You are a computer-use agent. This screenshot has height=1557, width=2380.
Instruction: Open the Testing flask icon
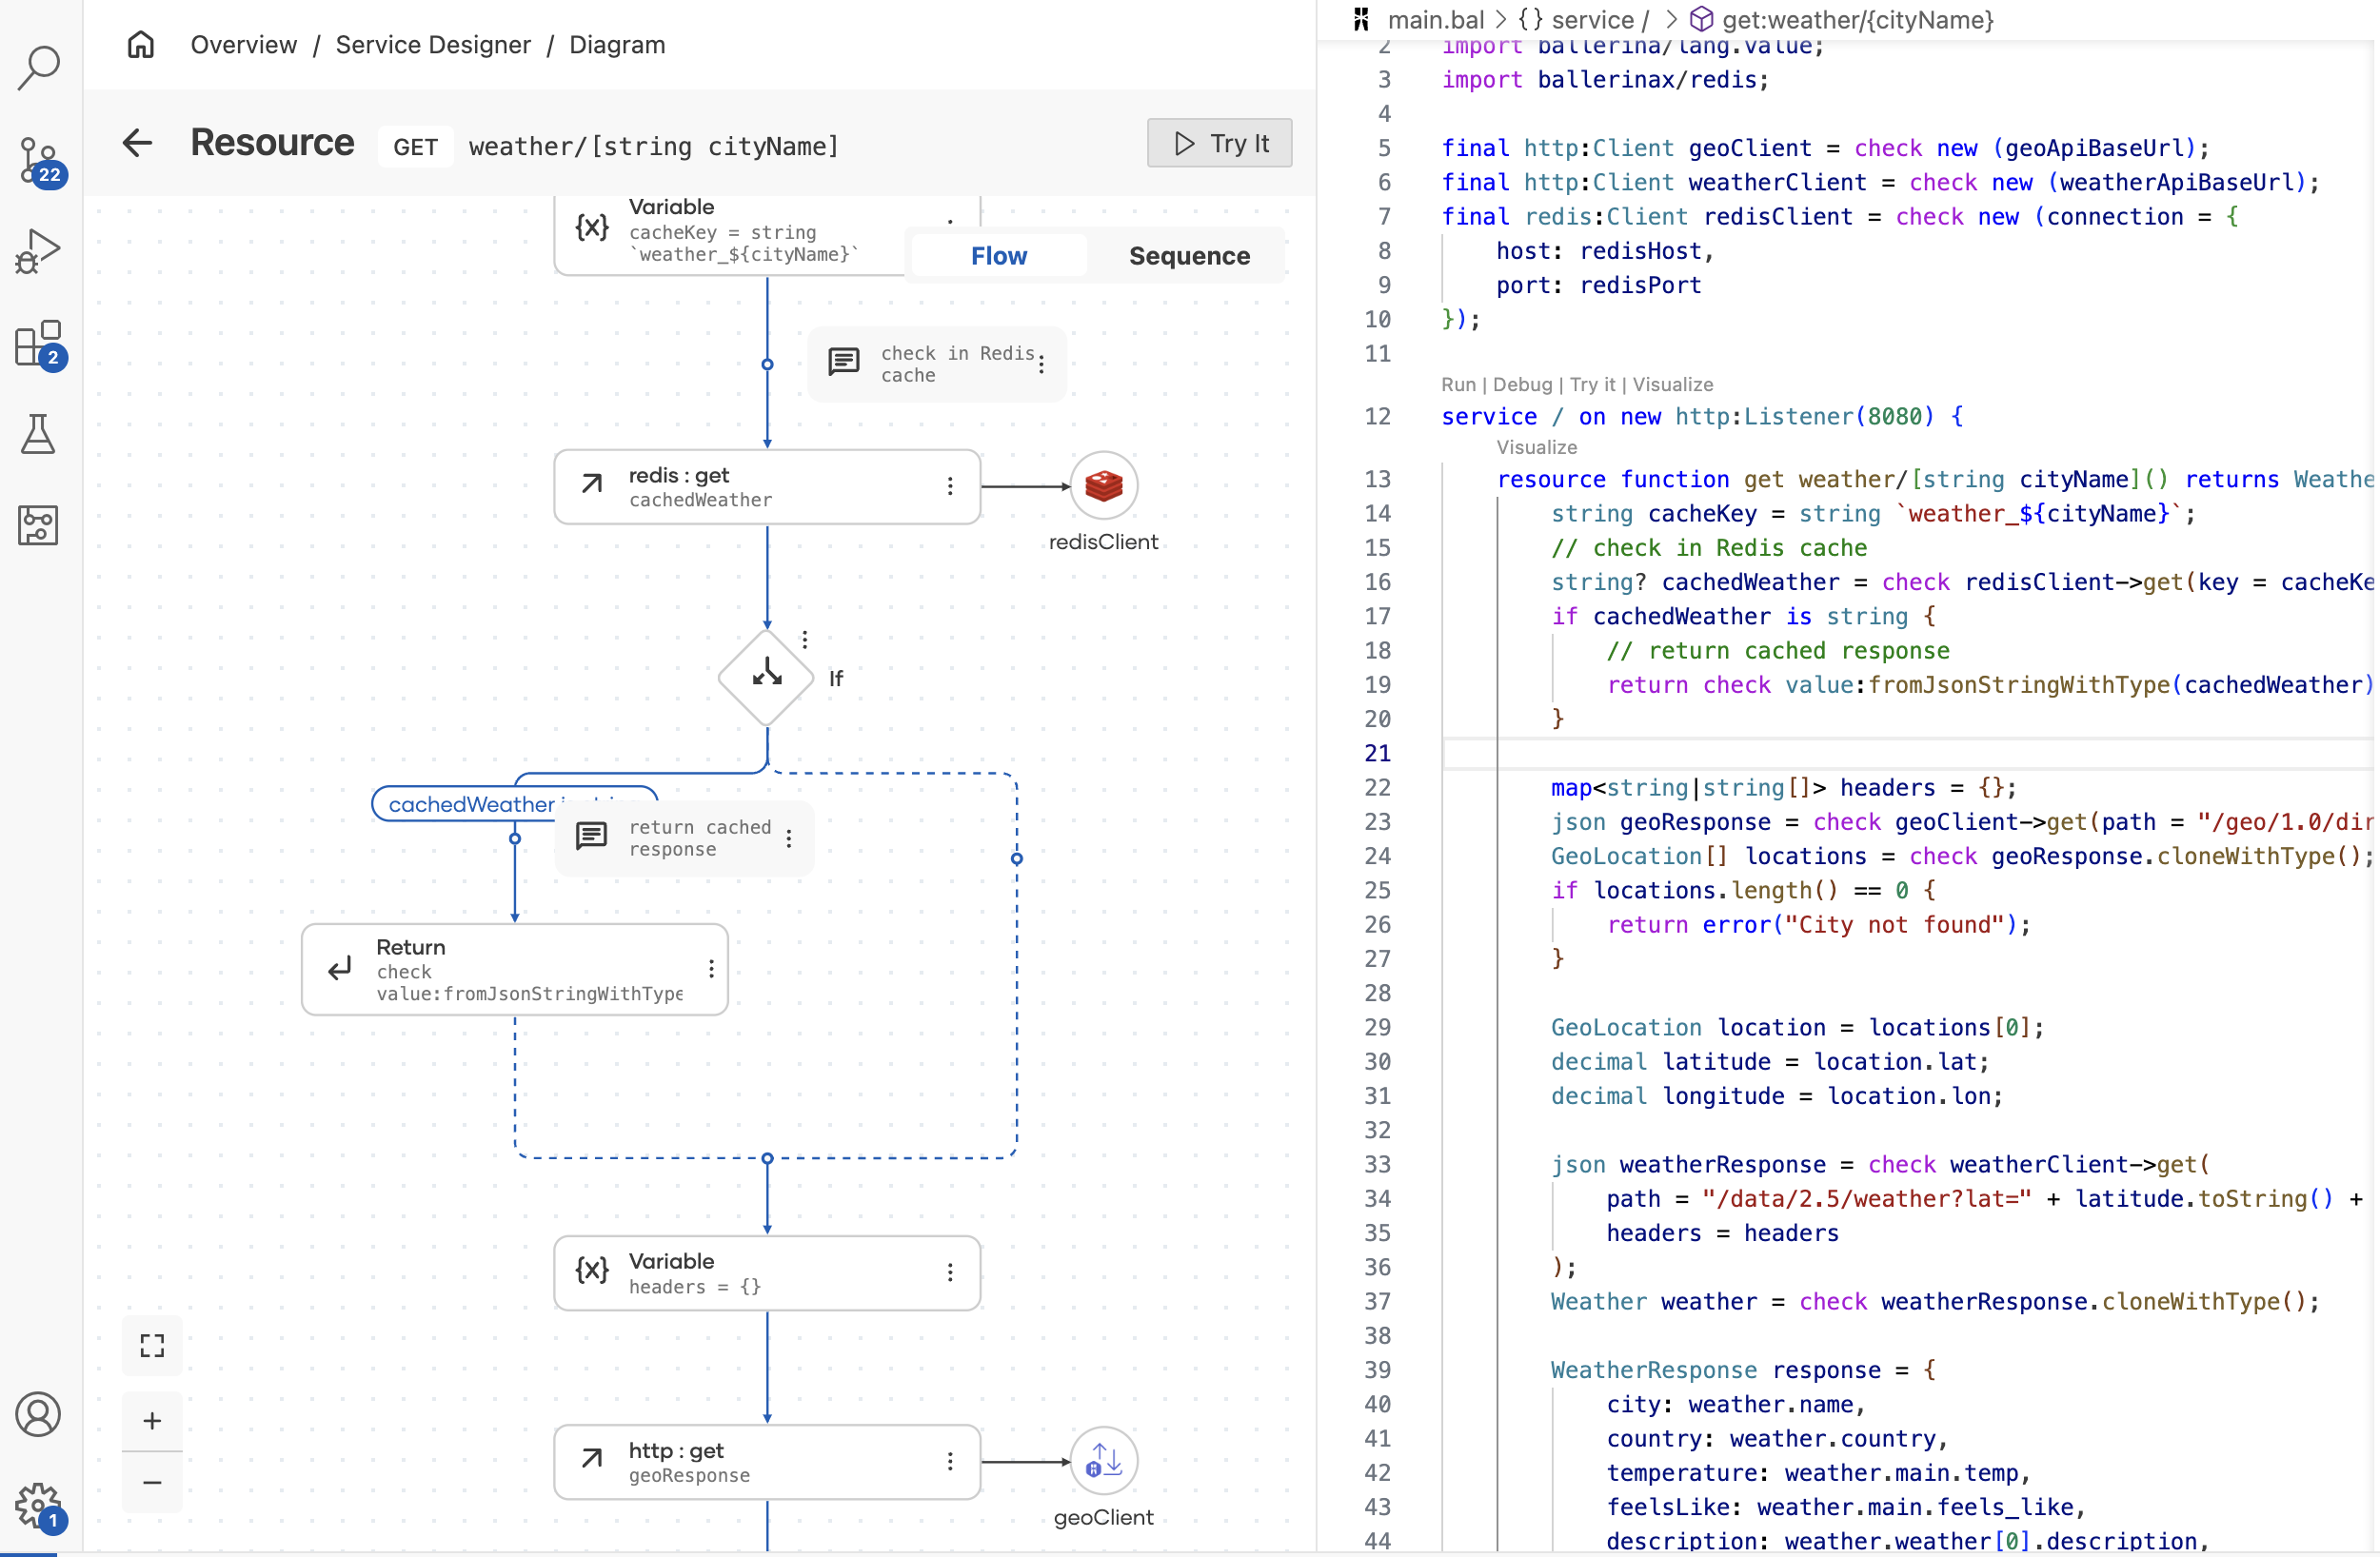click(x=39, y=434)
